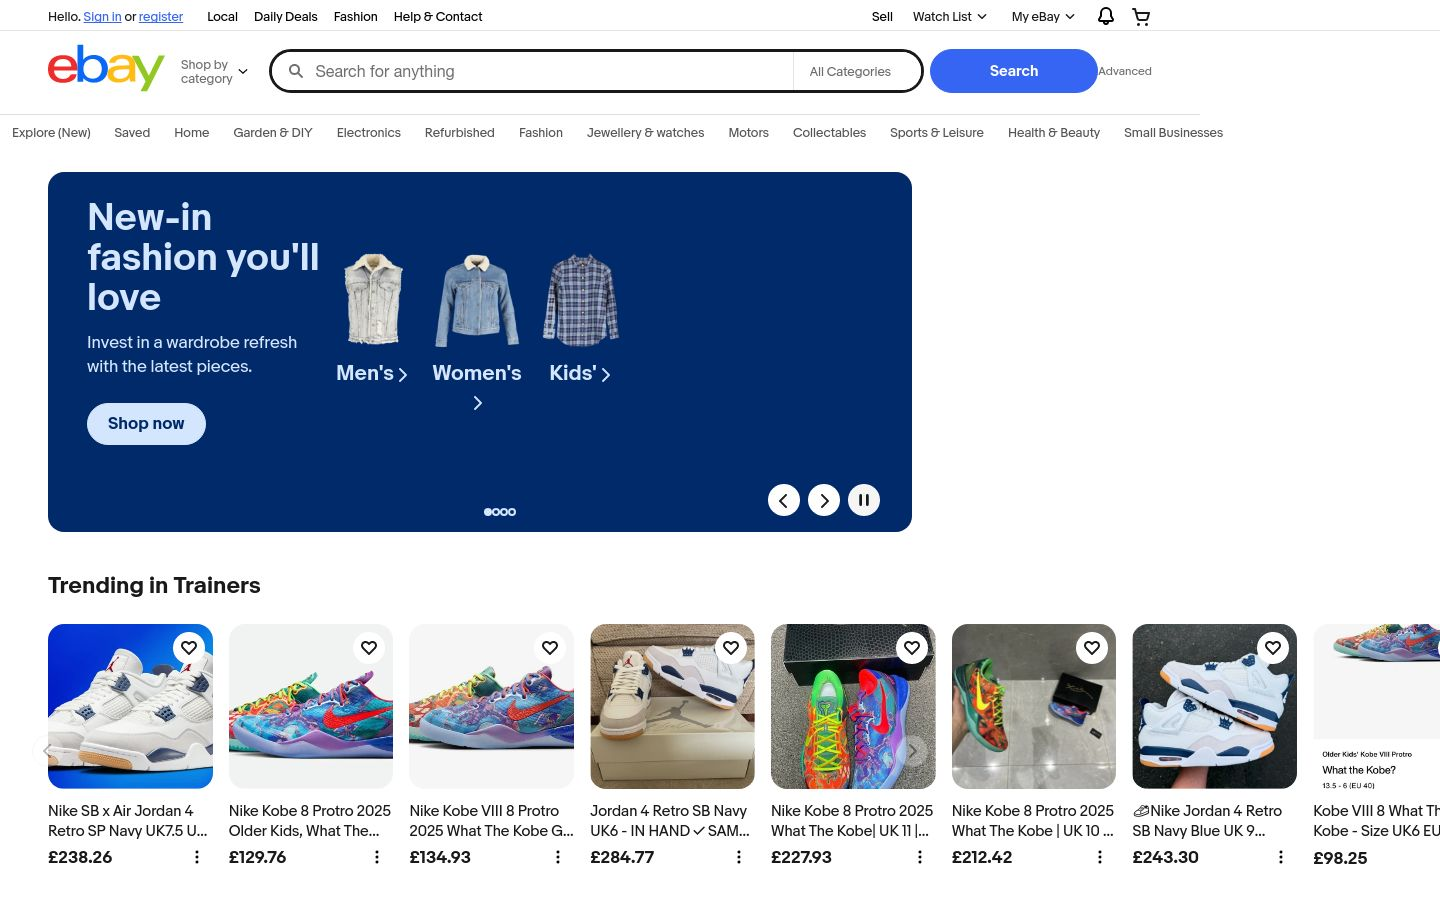This screenshot has width=1440, height=900.
Task: Open more options for £238.26 item
Action: pyautogui.click(x=197, y=857)
